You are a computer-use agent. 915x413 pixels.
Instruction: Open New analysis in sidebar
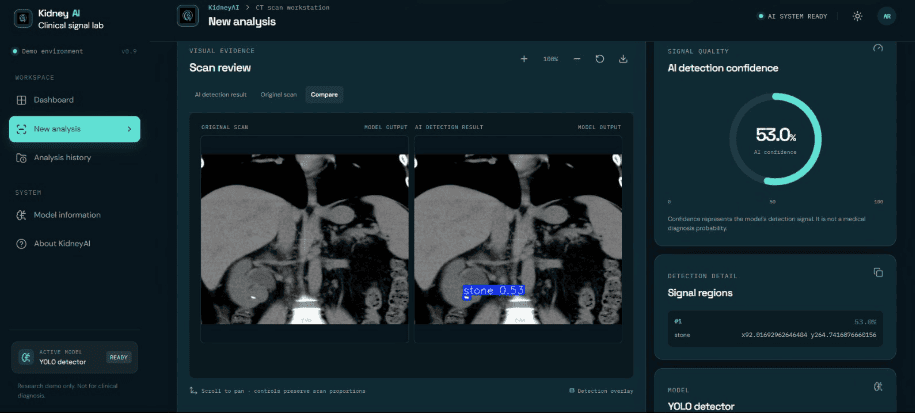click(x=75, y=129)
